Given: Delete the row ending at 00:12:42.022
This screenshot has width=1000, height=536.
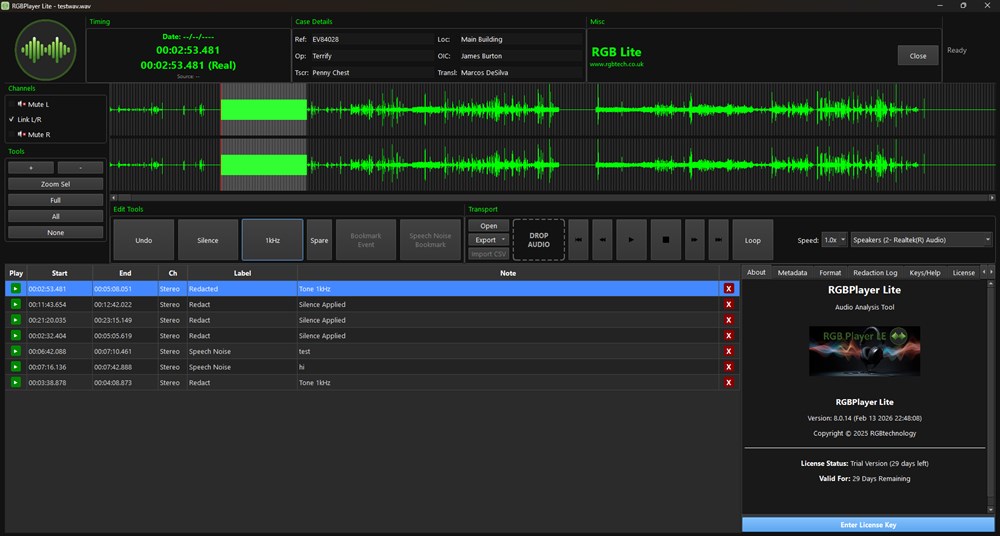Looking at the screenshot, I should coord(729,304).
